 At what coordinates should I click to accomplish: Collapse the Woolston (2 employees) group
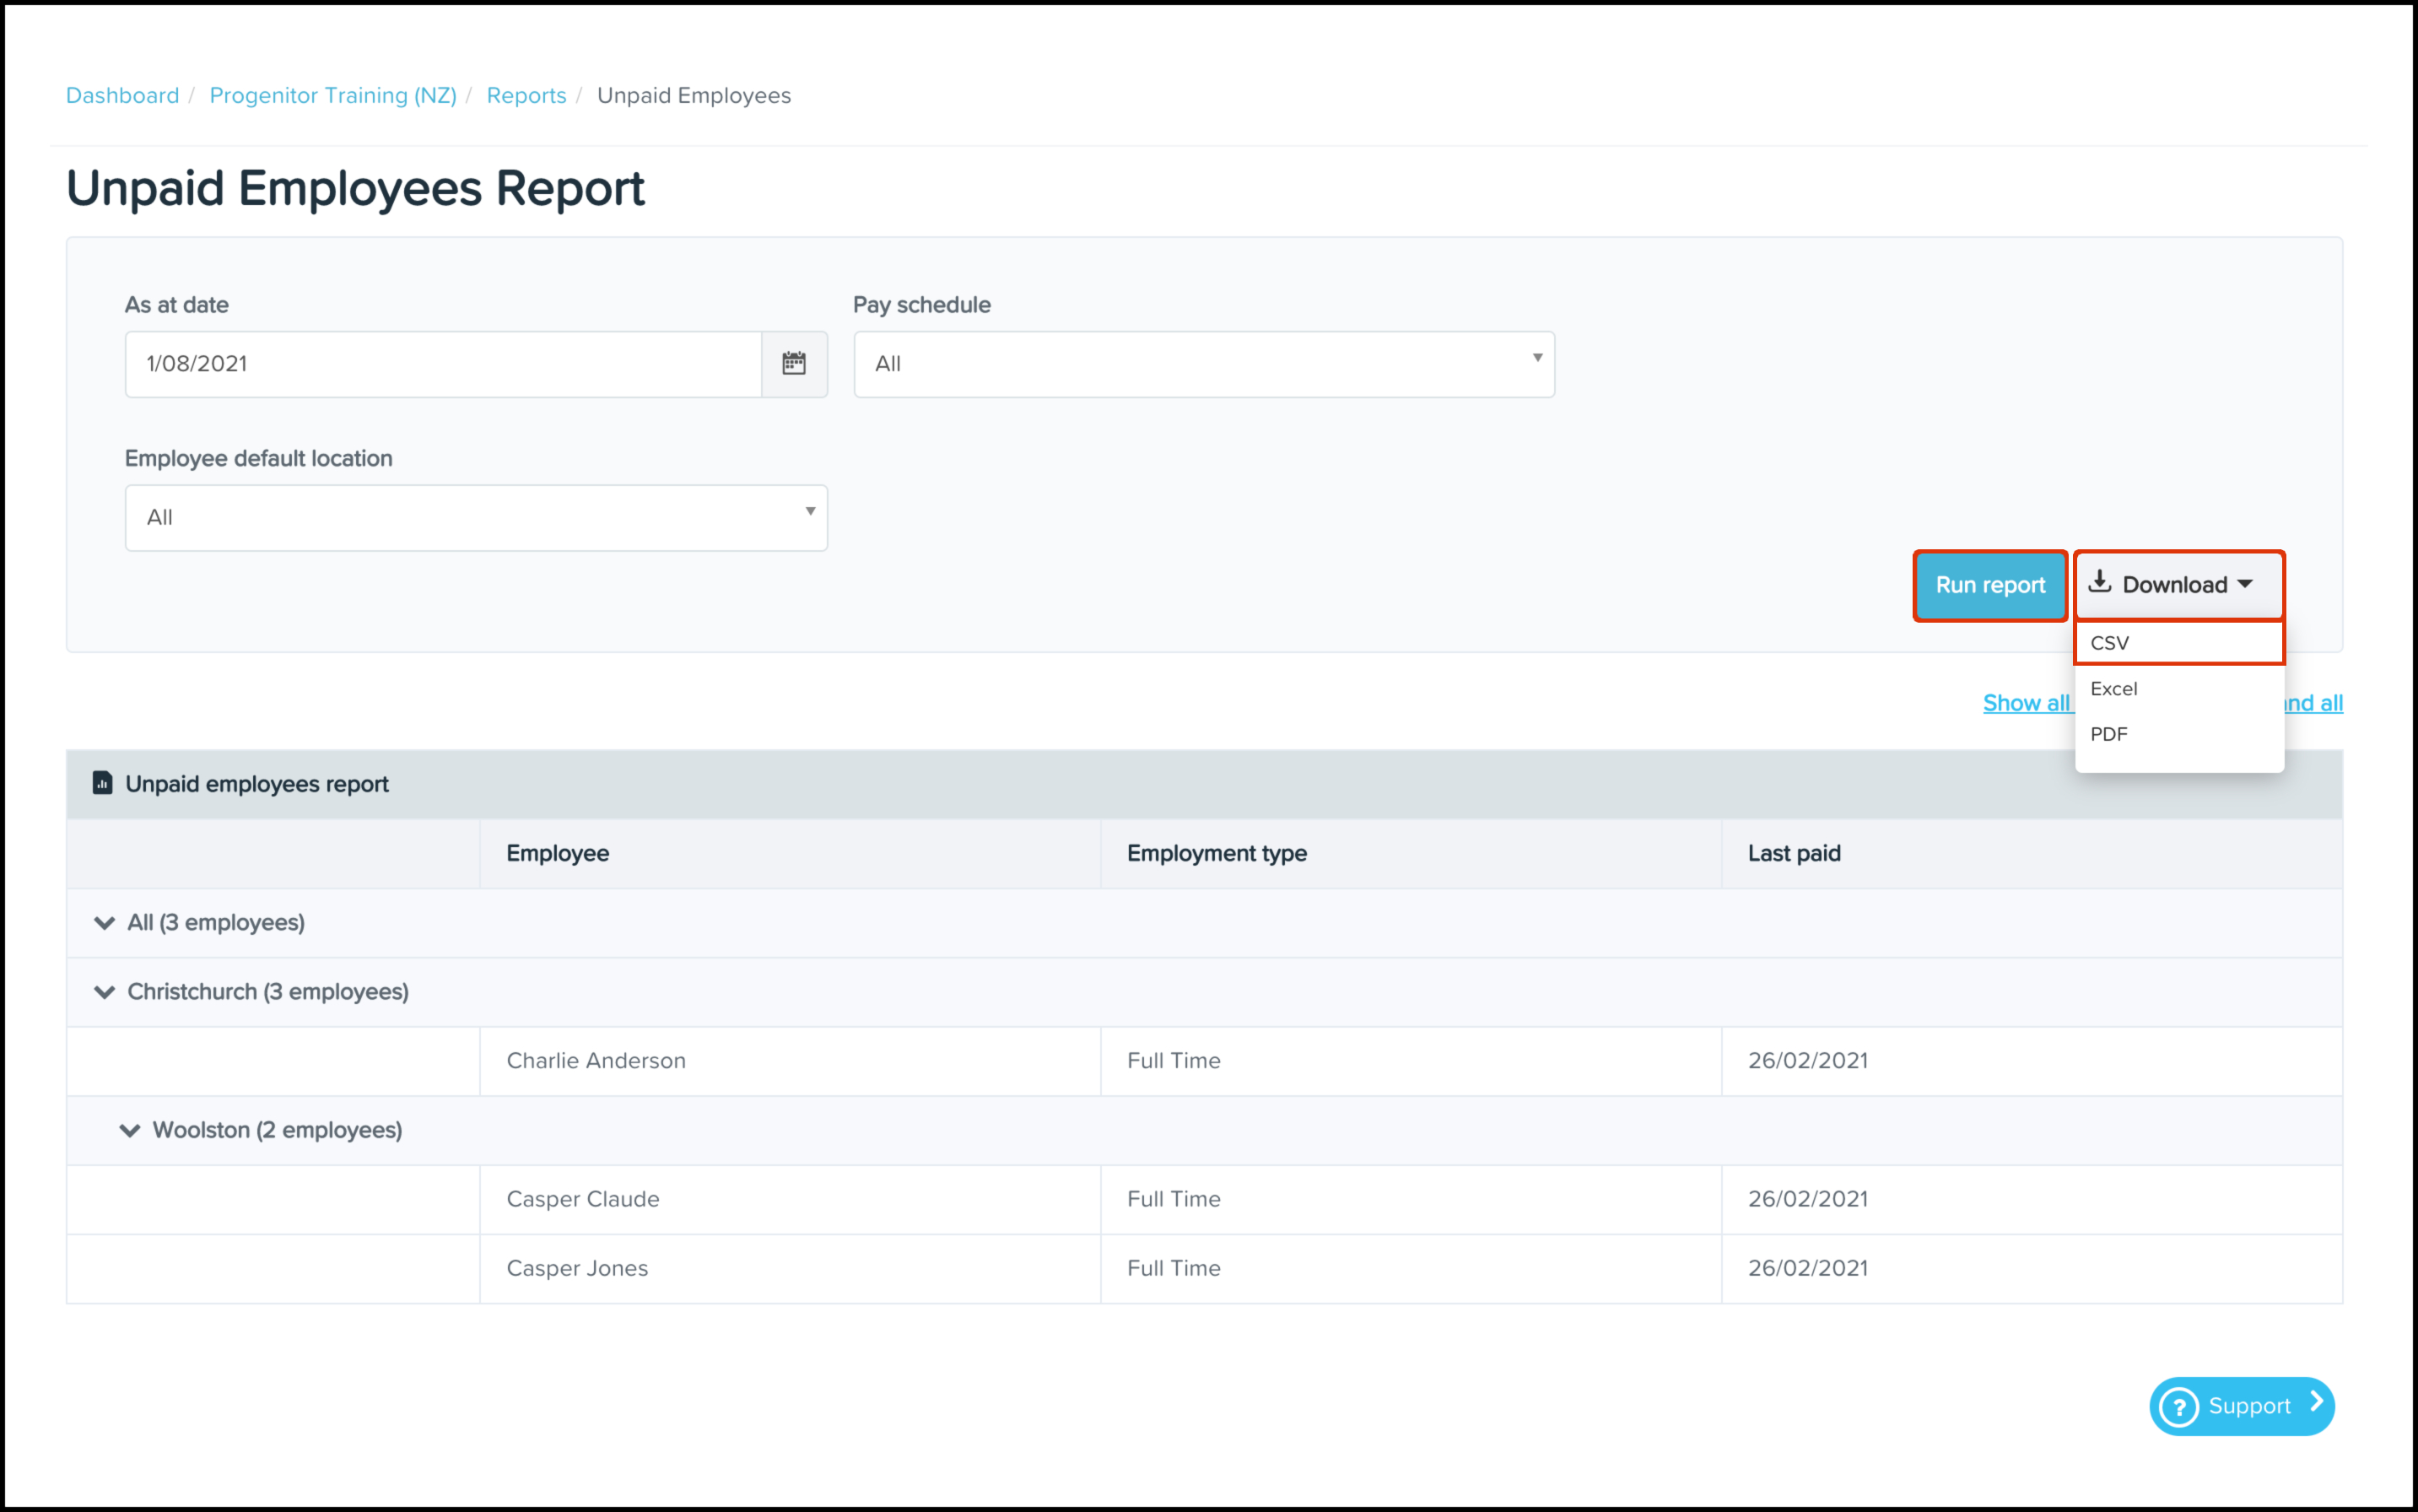point(129,1130)
